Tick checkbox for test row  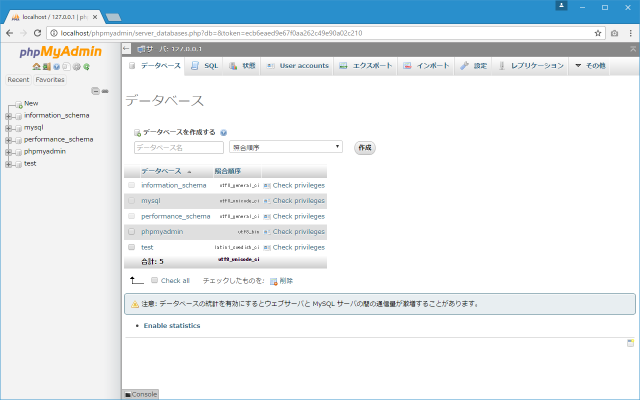(x=131, y=247)
